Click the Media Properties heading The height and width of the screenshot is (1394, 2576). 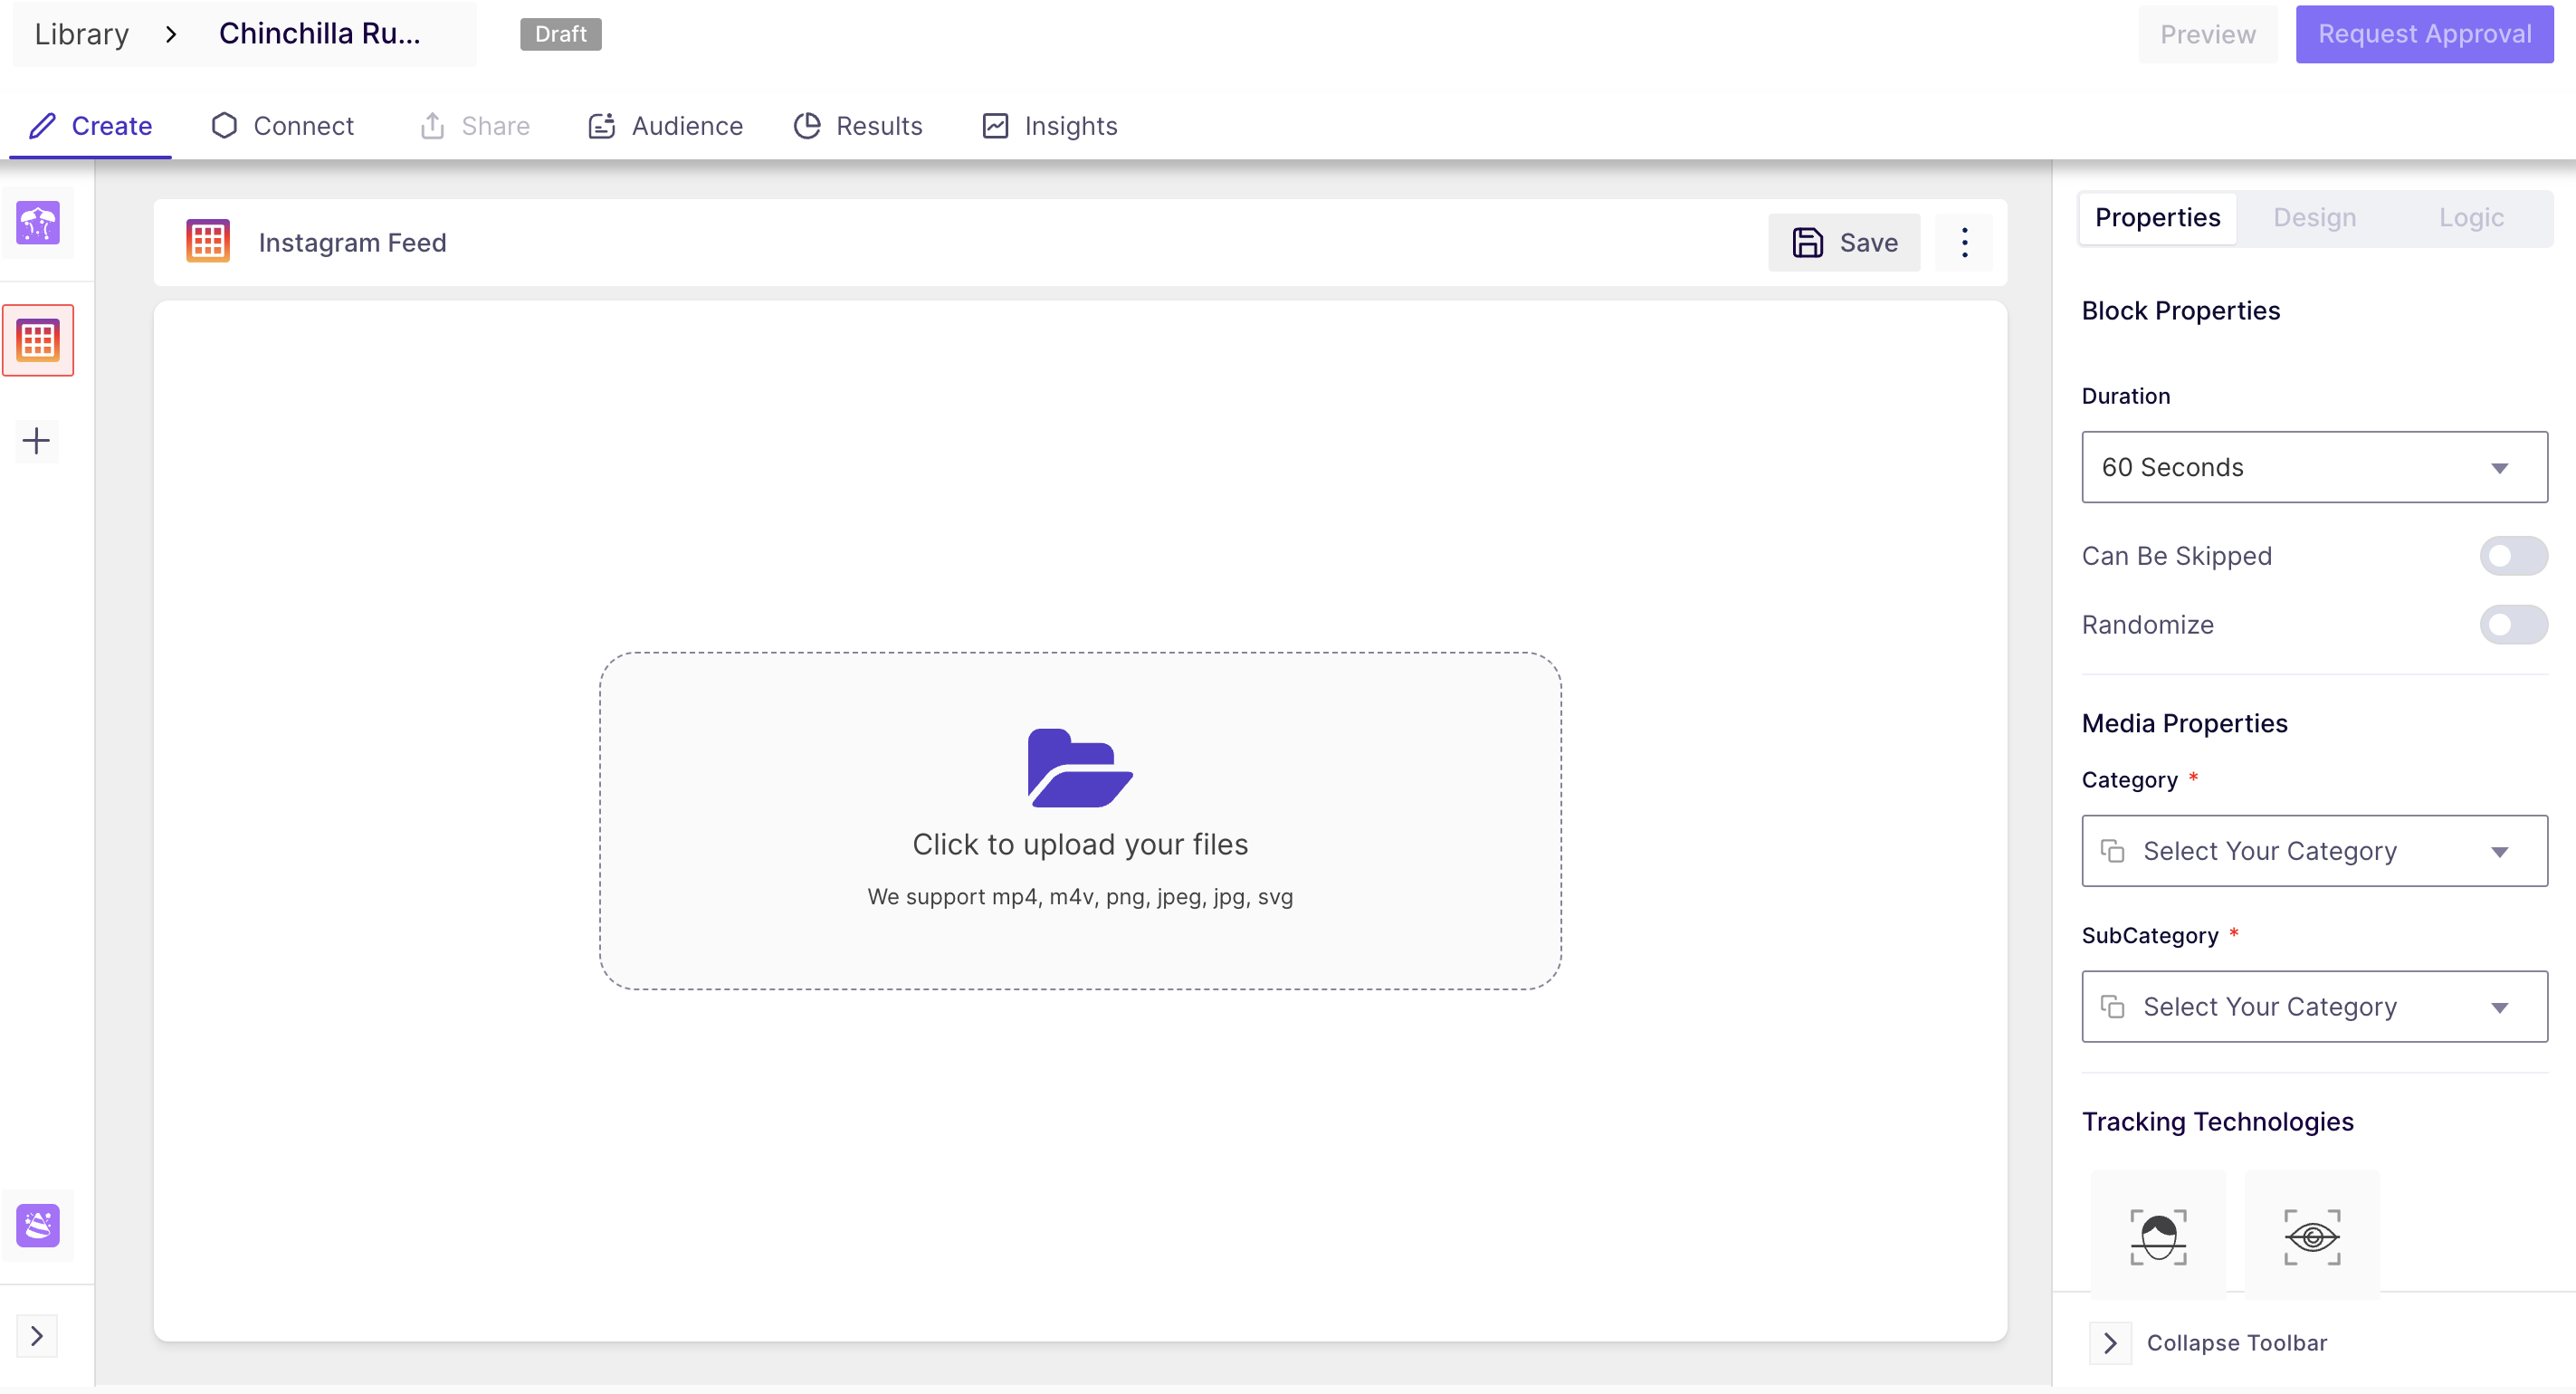pyautogui.click(x=2184, y=724)
